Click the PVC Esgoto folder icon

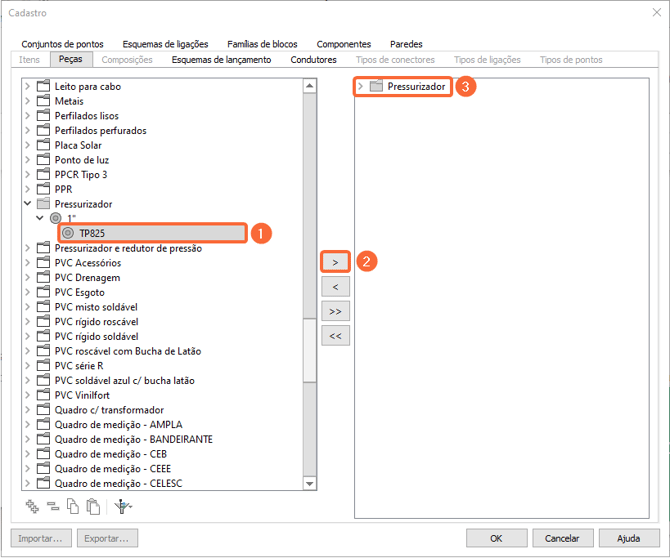[43, 292]
